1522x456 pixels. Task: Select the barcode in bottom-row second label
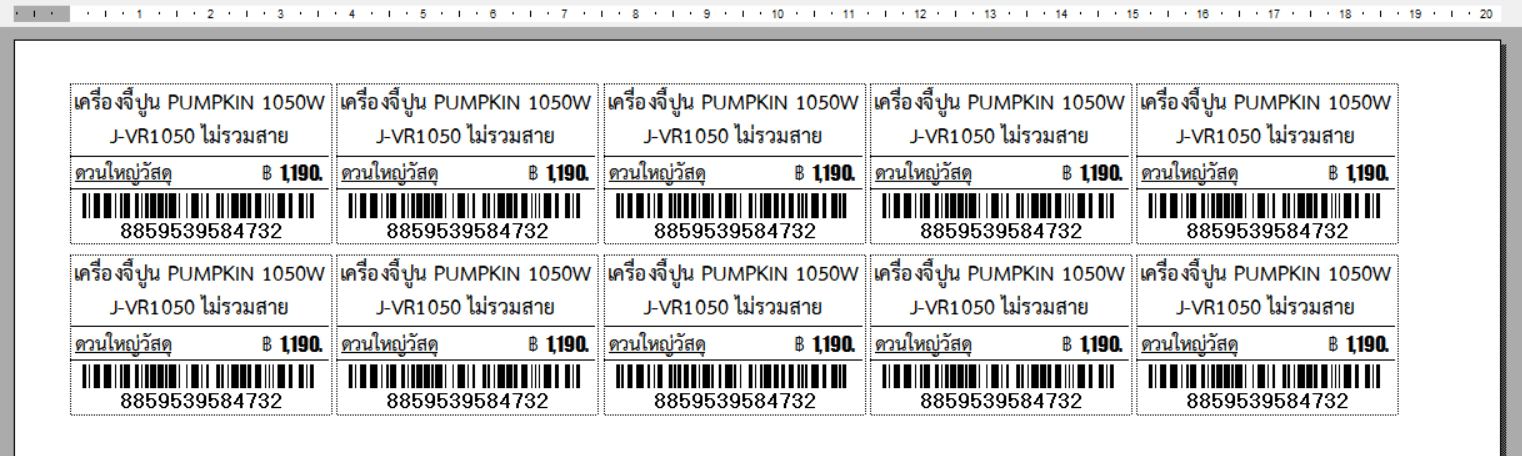pos(467,377)
